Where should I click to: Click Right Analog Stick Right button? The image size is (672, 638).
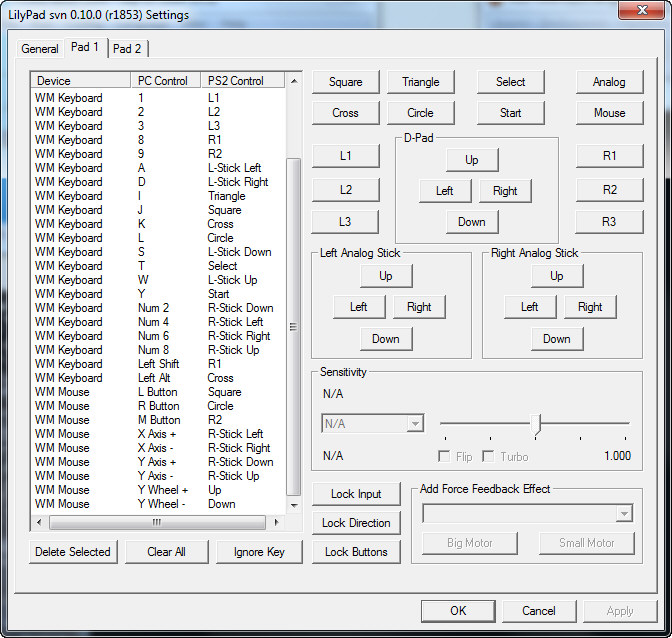point(590,307)
